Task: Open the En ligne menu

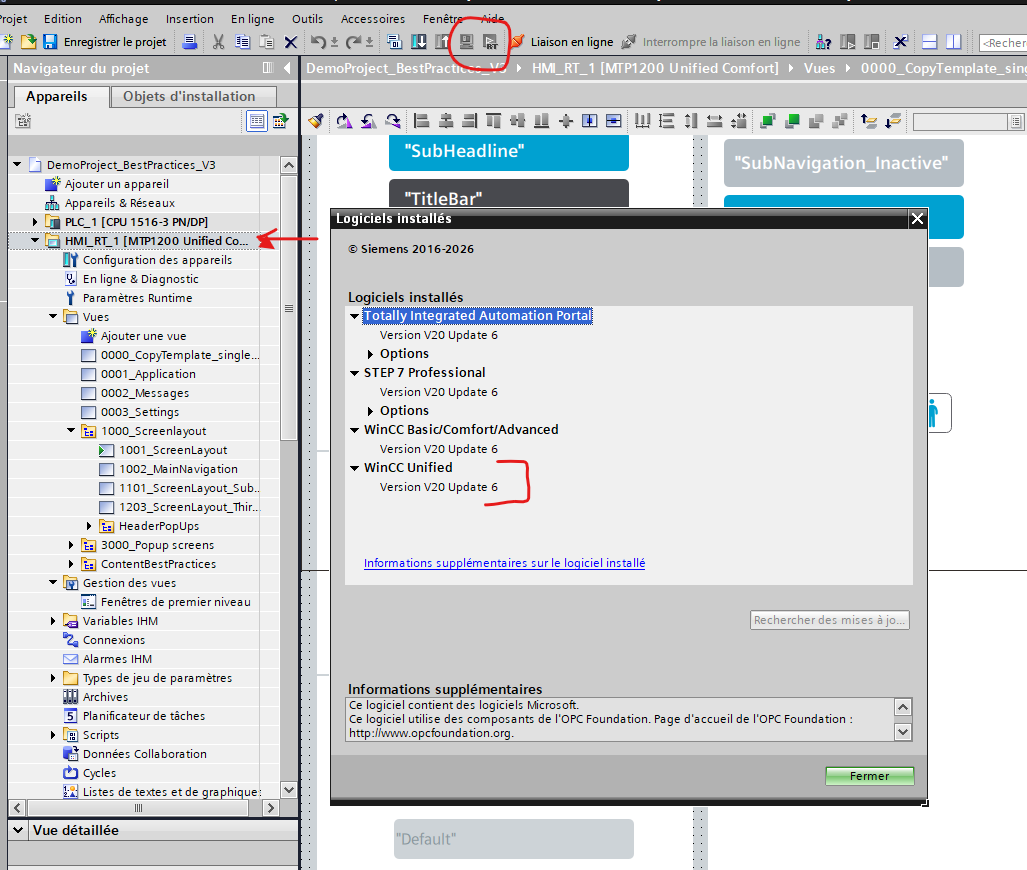Action: tap(253, 19)
